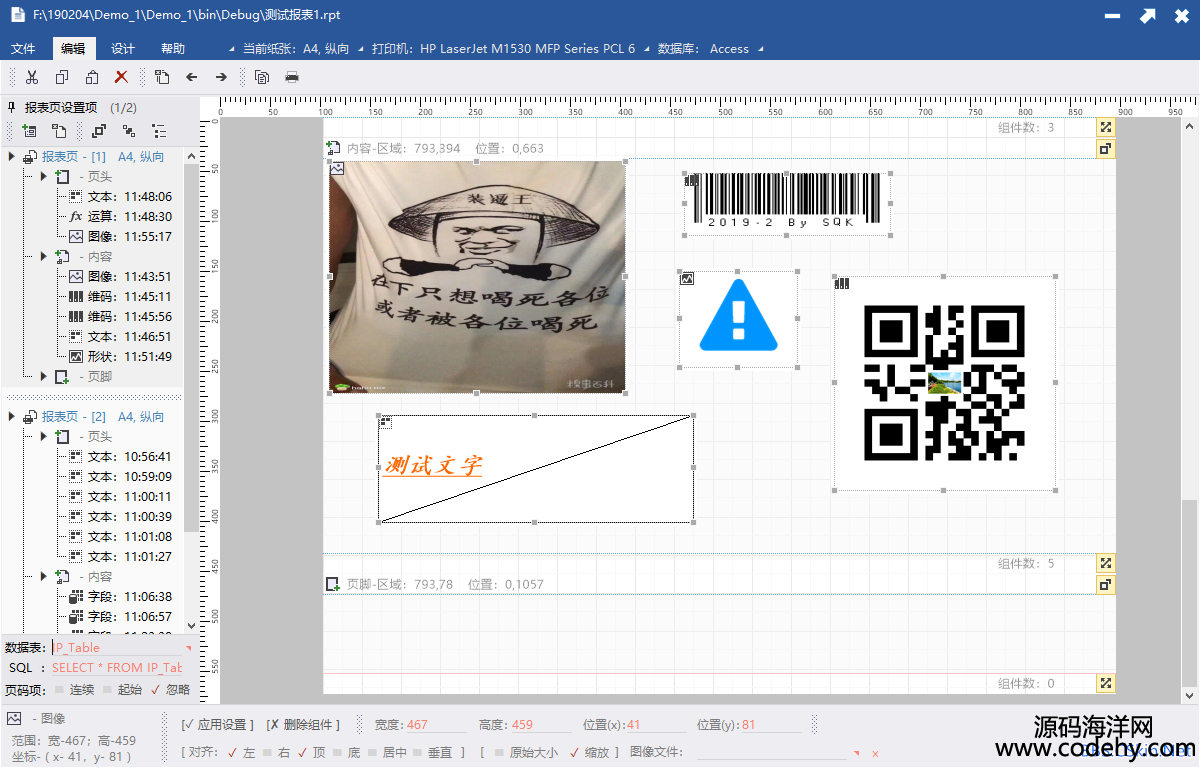Screen dimensions: 1200x768
Task: Click the SQL field with SELECT * FROM
Action: point(118,668)
